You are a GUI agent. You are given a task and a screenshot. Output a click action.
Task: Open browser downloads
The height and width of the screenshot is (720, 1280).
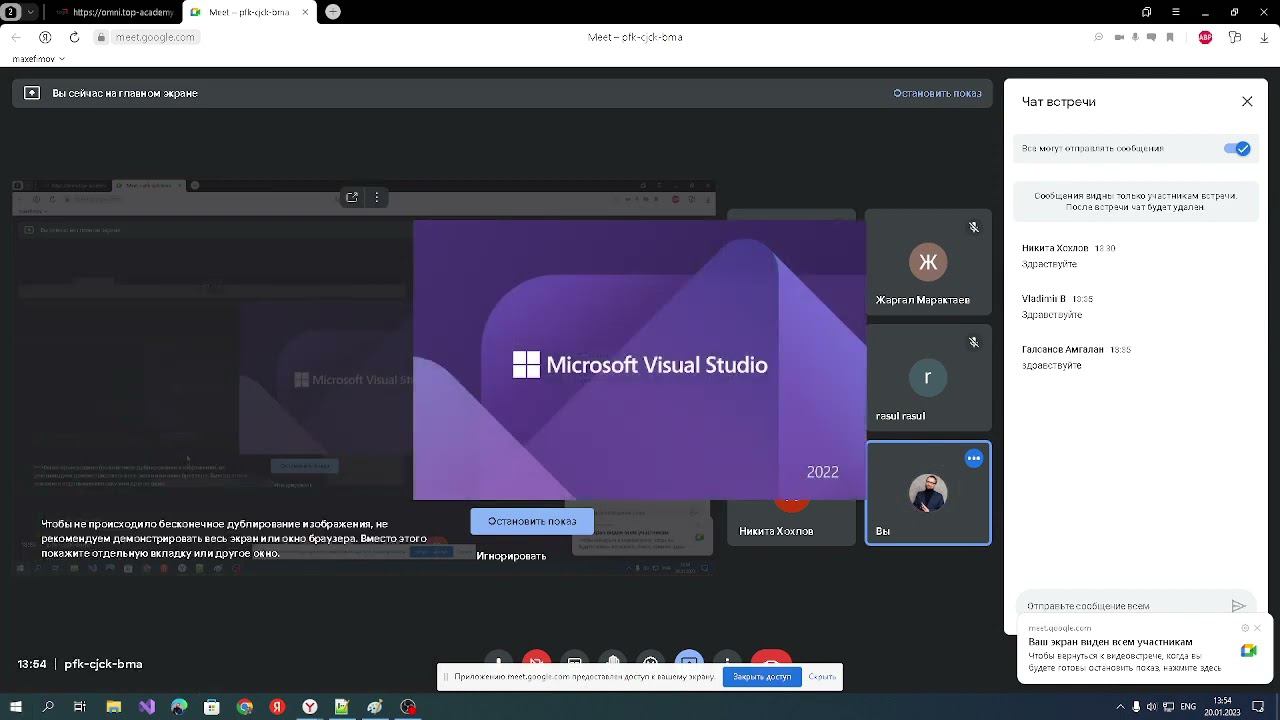pos(1265,37)
